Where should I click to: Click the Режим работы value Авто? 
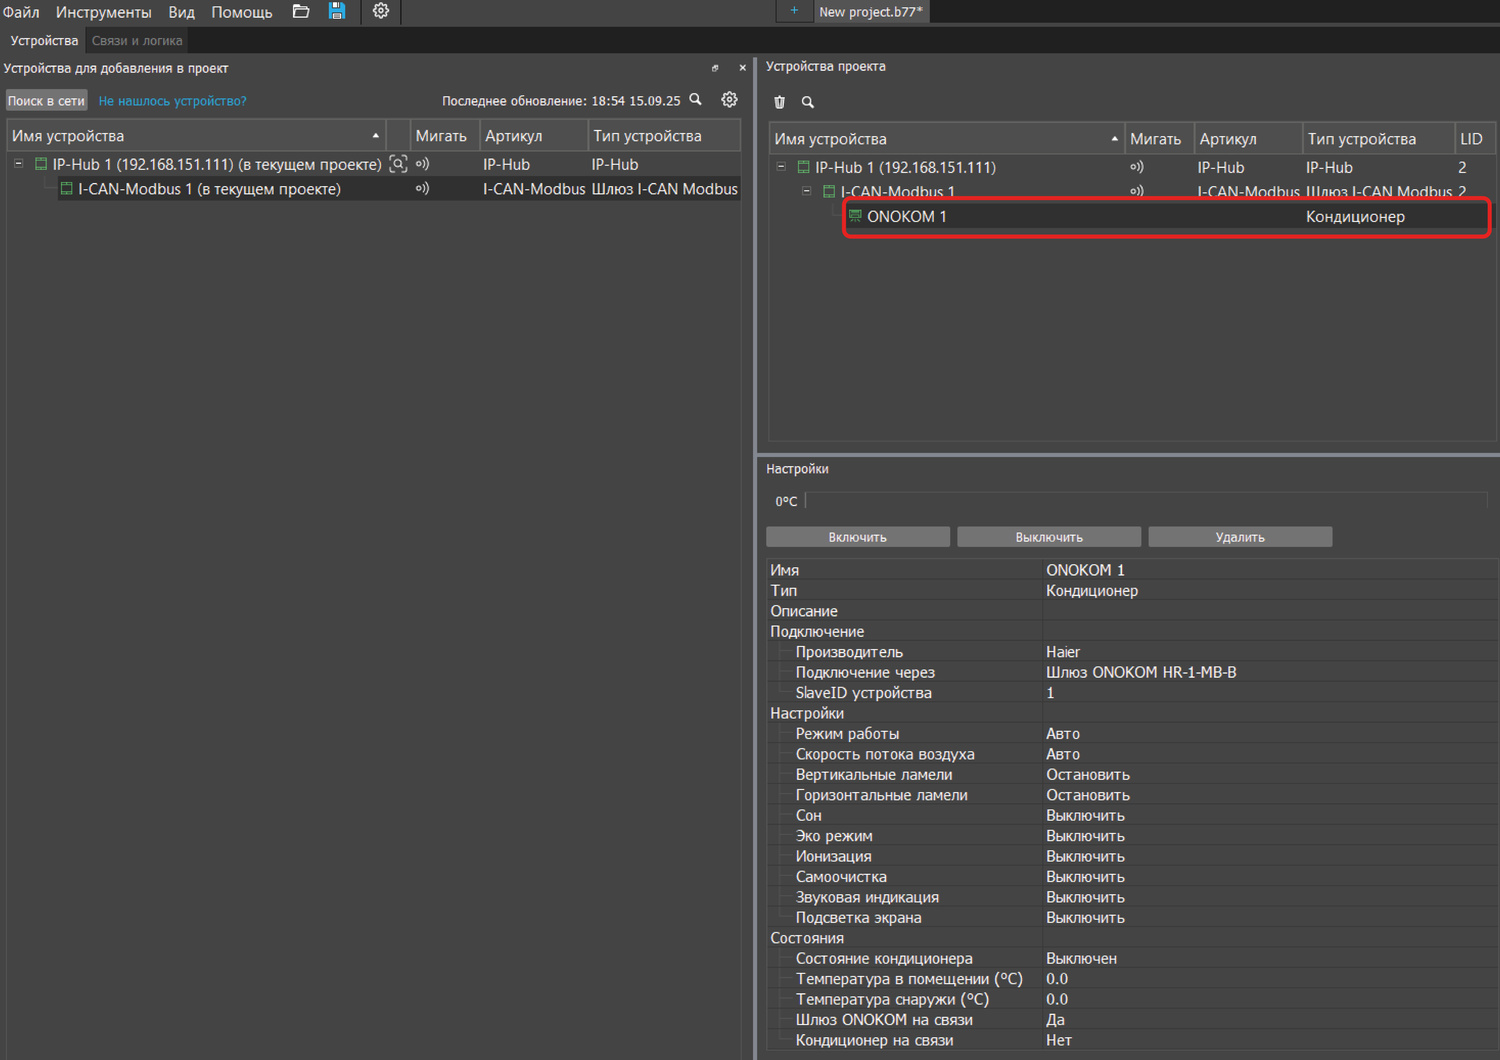point(1063,734)
